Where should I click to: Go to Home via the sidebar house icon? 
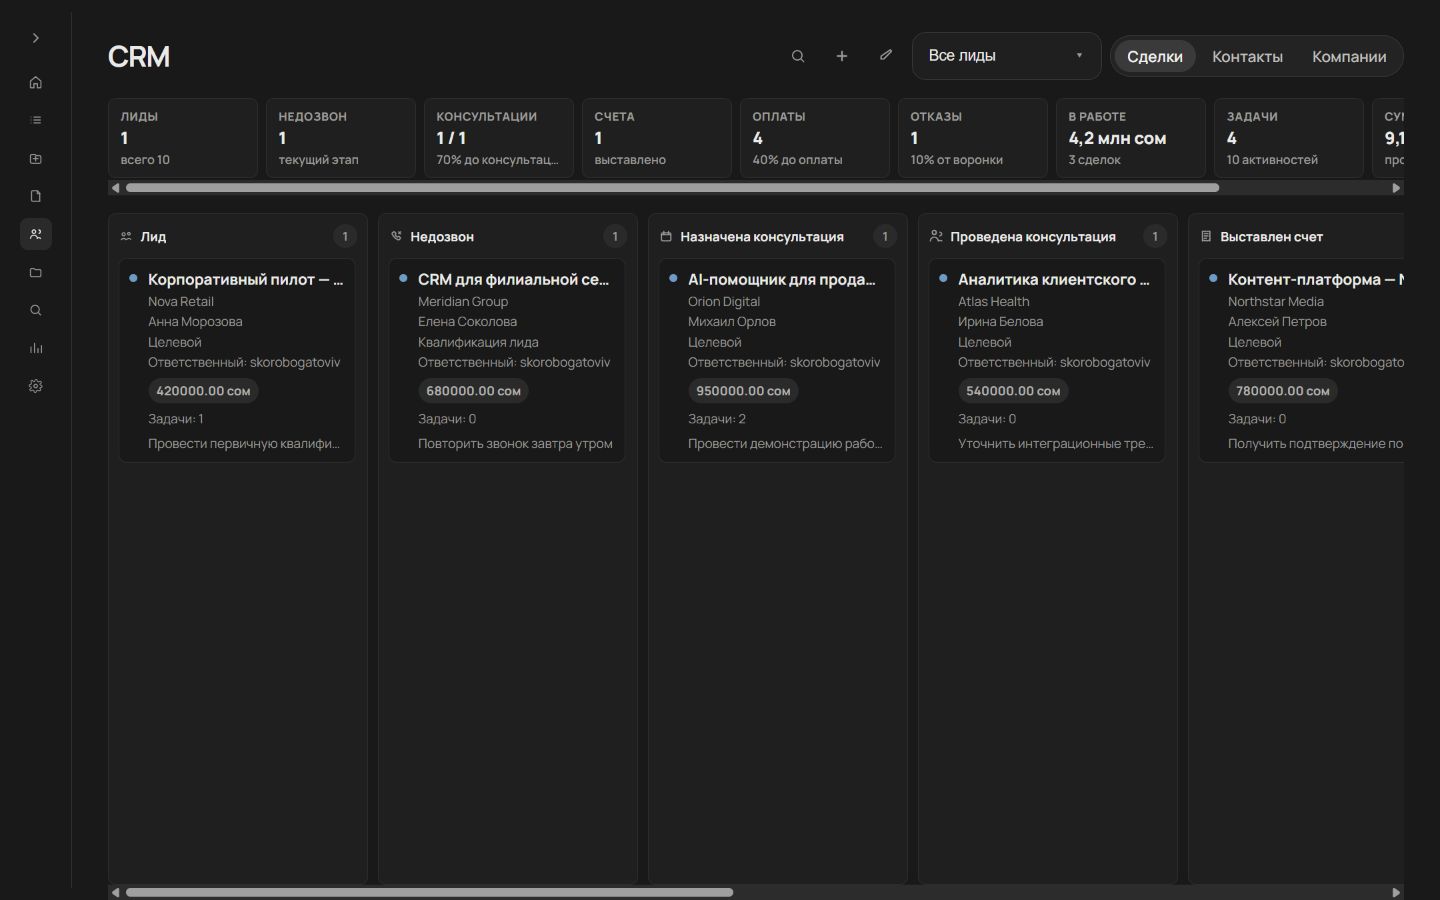[36, 82]
